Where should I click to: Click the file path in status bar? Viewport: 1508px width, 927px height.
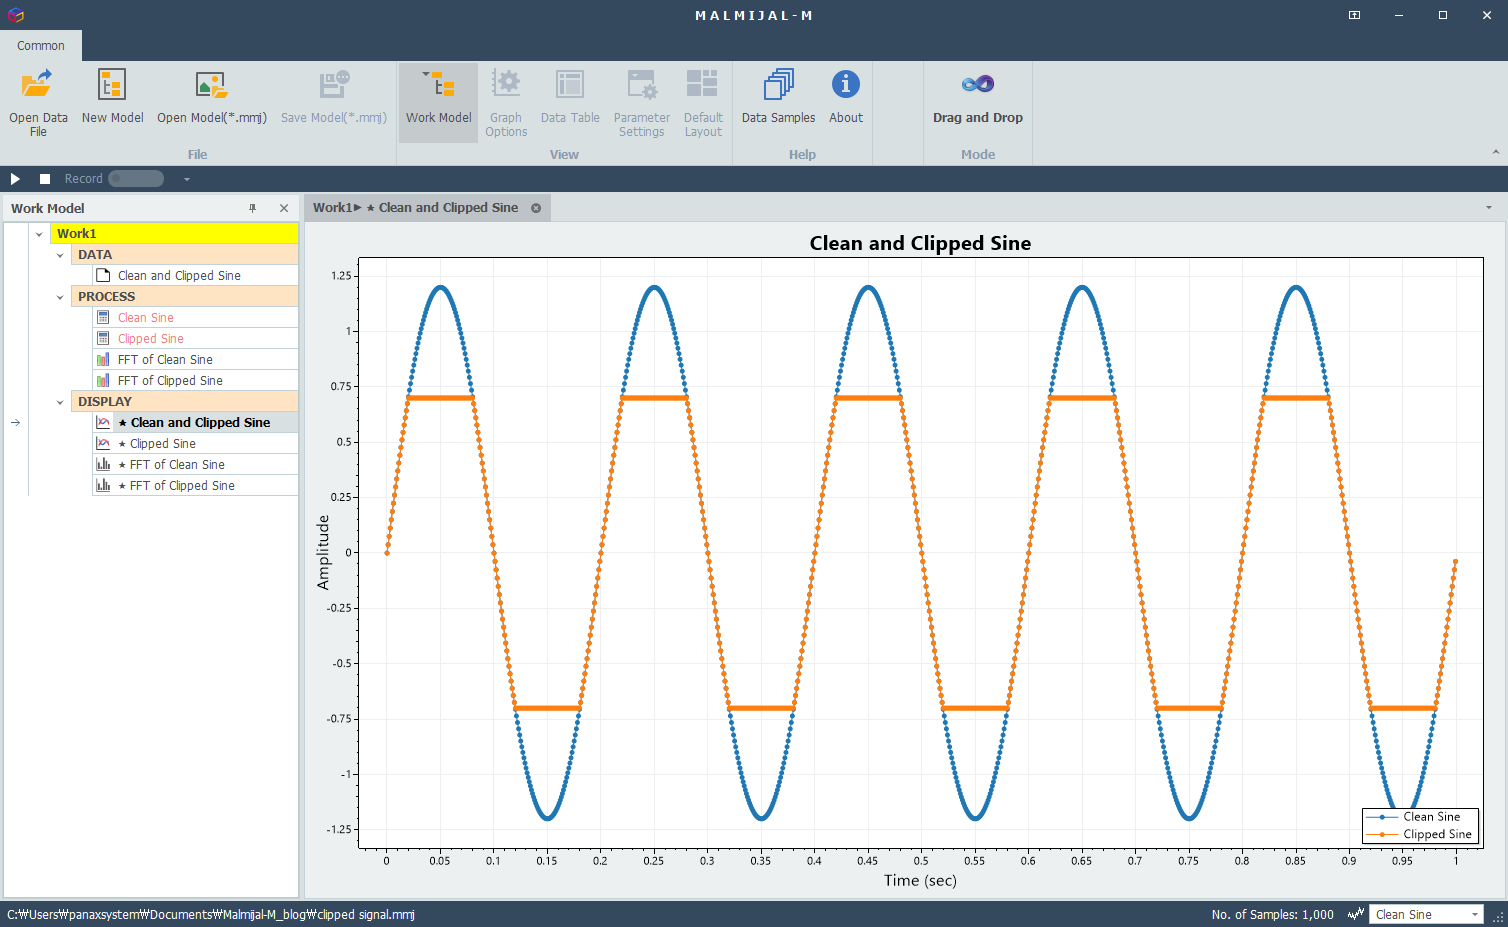211,914
